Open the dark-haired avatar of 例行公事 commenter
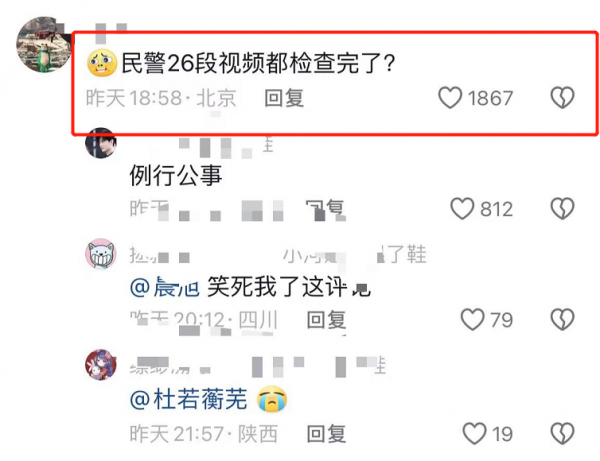This screenshot has width=600, height=461. click(x=101, y=143)
